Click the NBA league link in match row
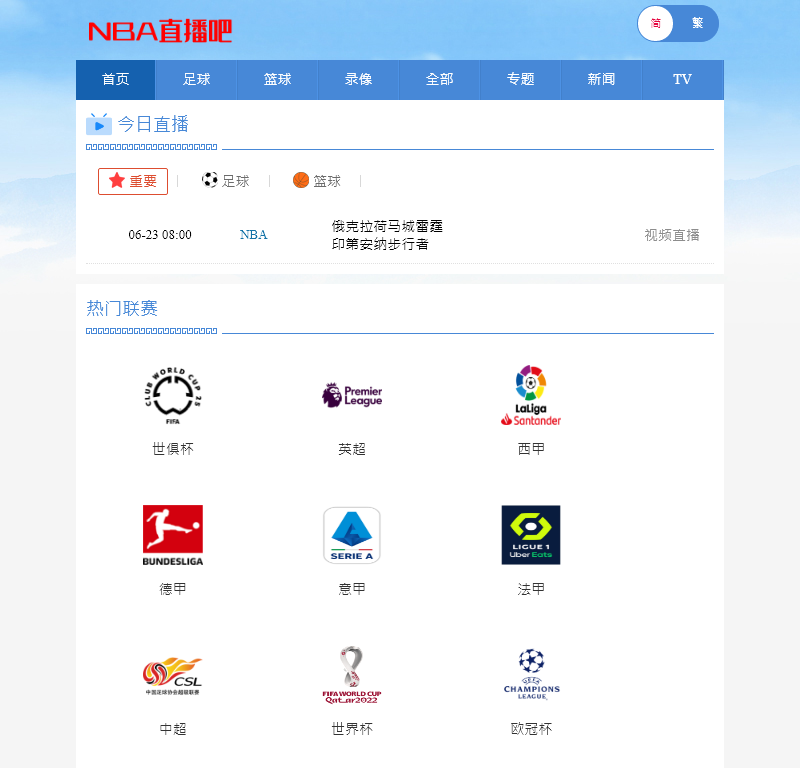This screenshot has width=800, height=768. pos(254,235)
